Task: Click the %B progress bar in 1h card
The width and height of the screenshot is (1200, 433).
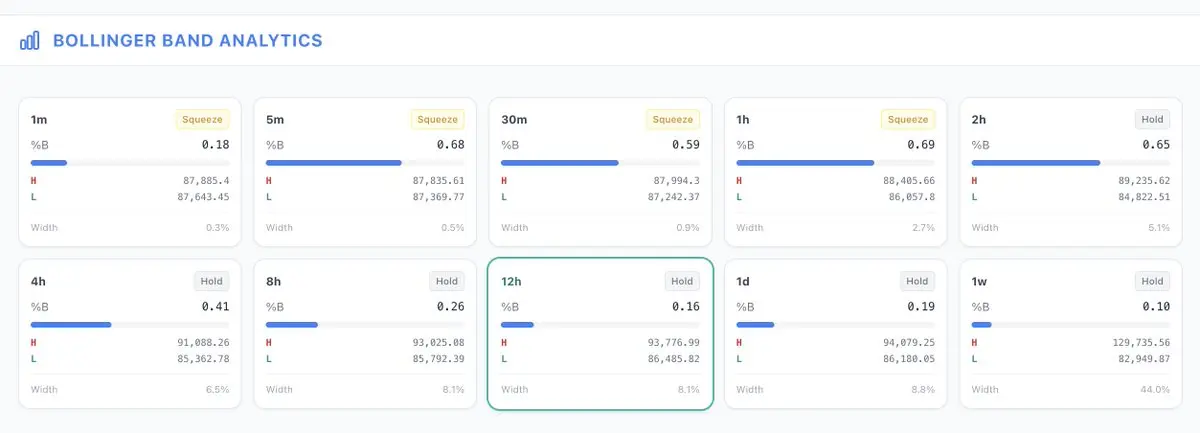Action: pyautogui.click(x=835, y=162)
